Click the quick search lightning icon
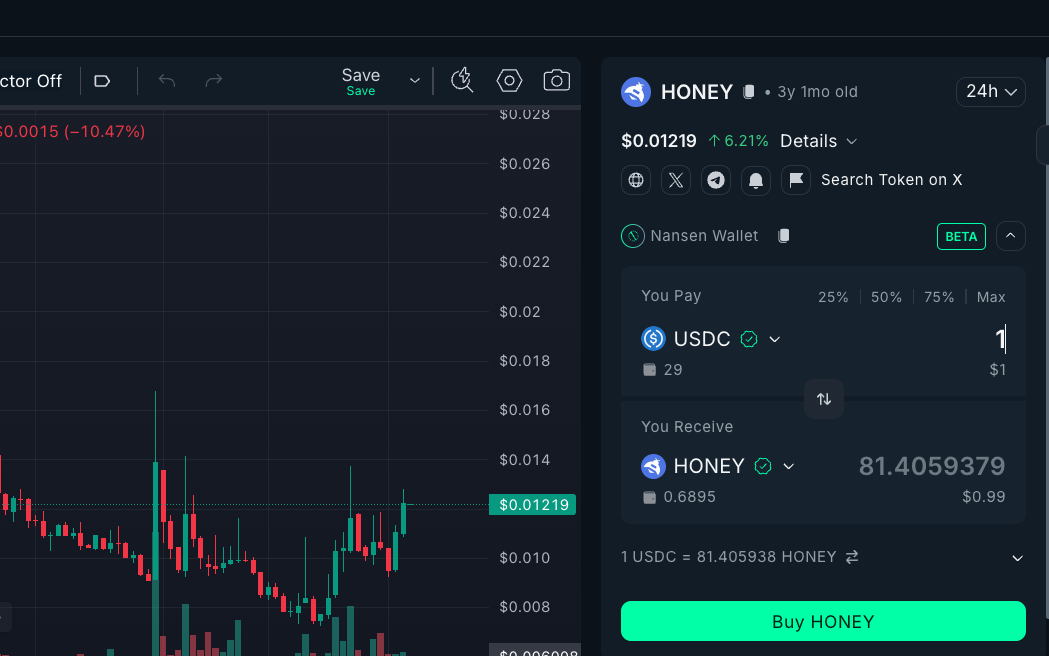Viewport: 1049px width, 656px height. point(461,81)
